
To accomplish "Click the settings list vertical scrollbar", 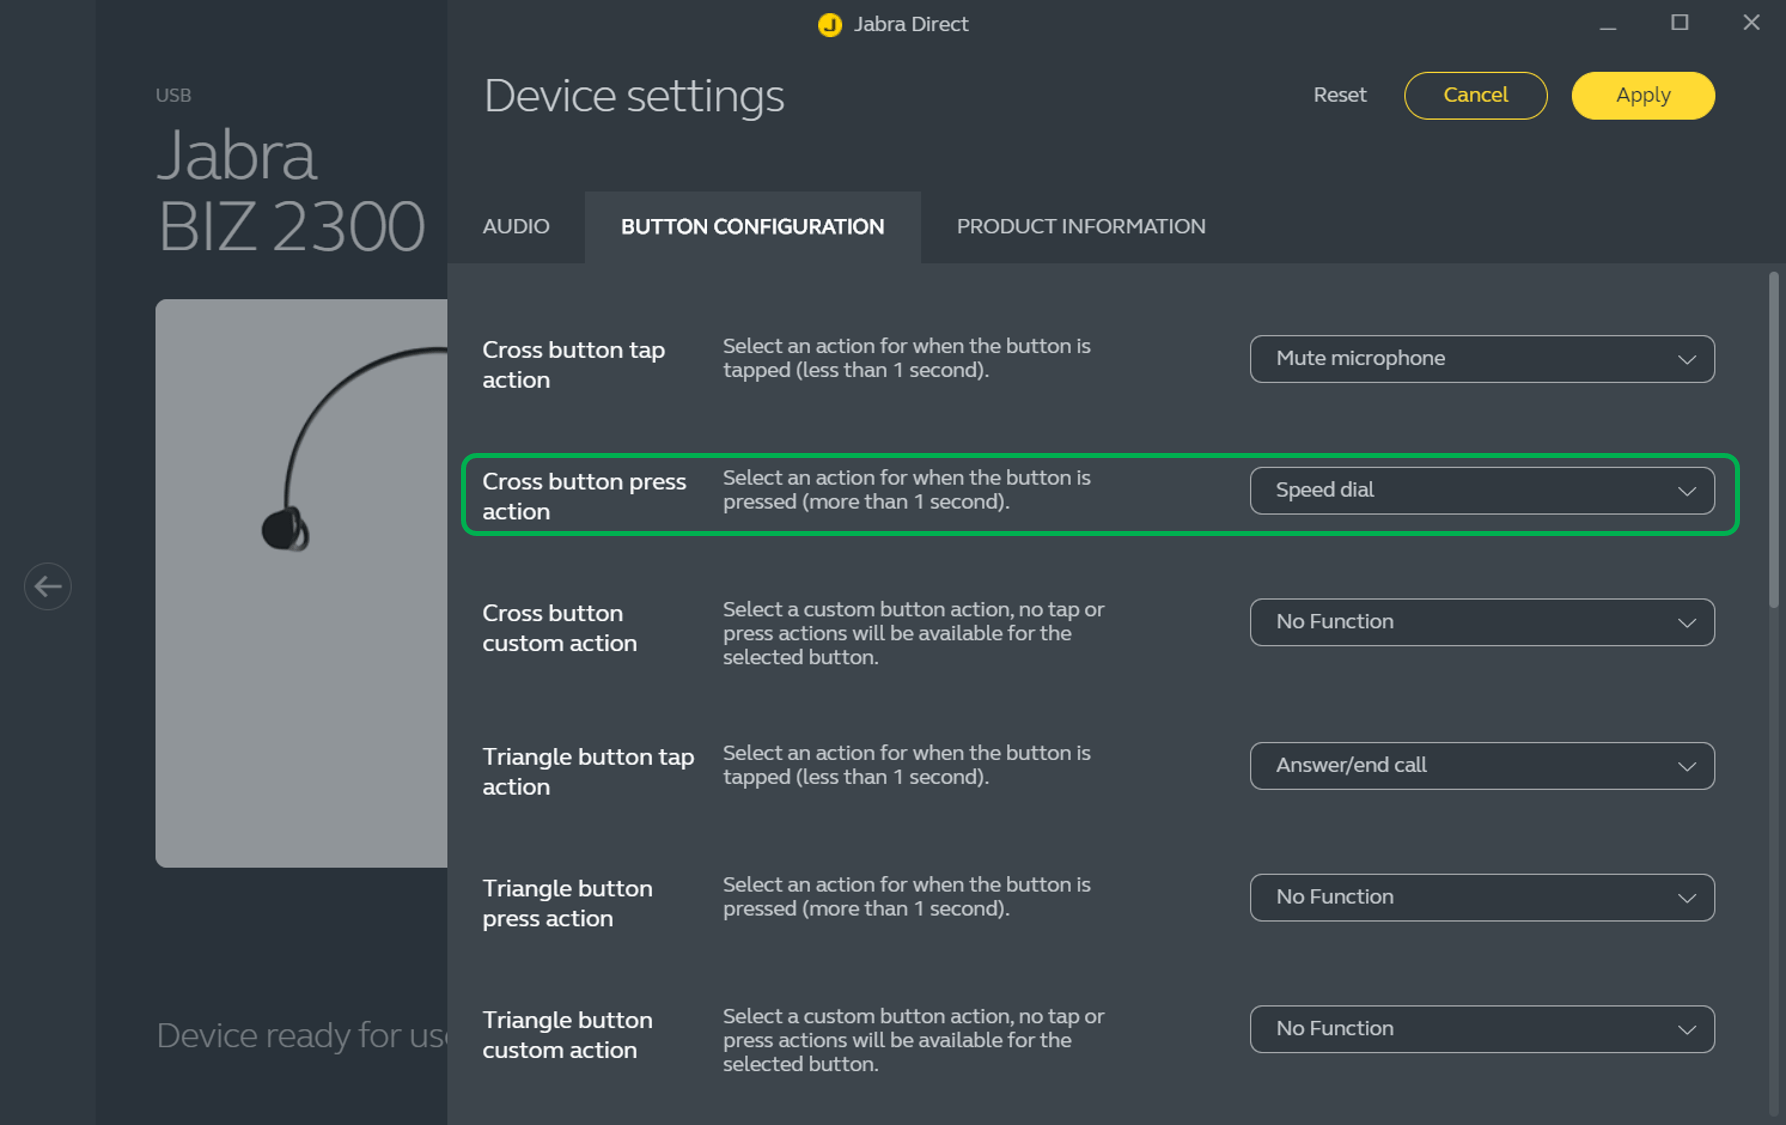I will point(1773,440).
